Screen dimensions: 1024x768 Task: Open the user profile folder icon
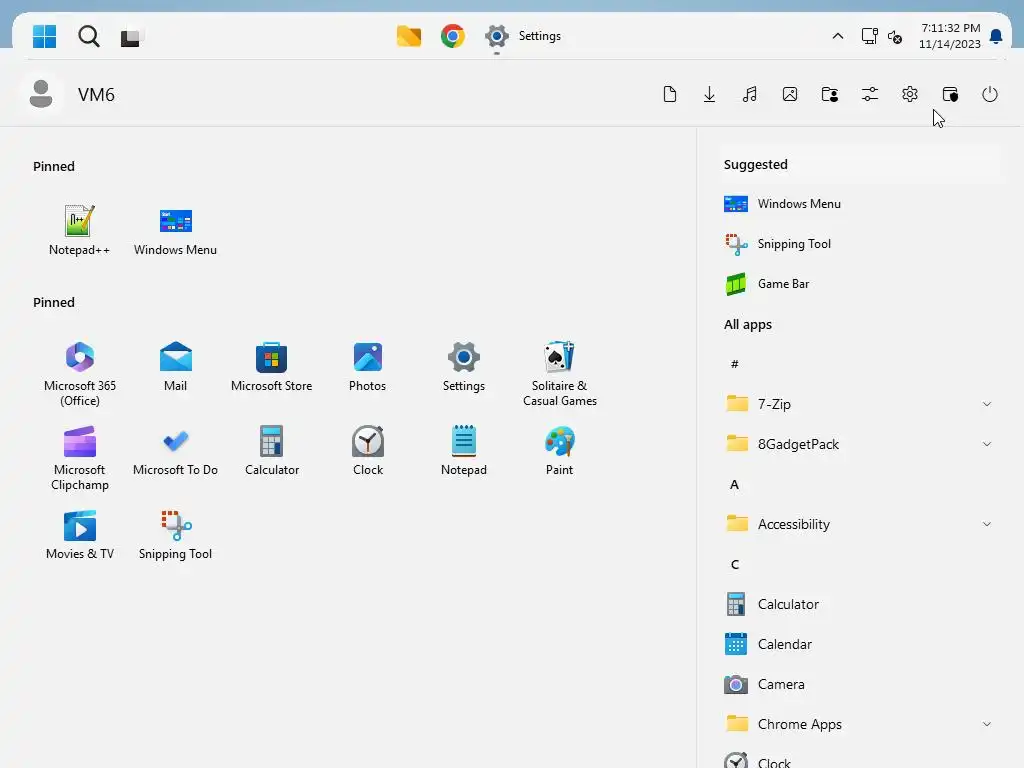pos(829,94)
